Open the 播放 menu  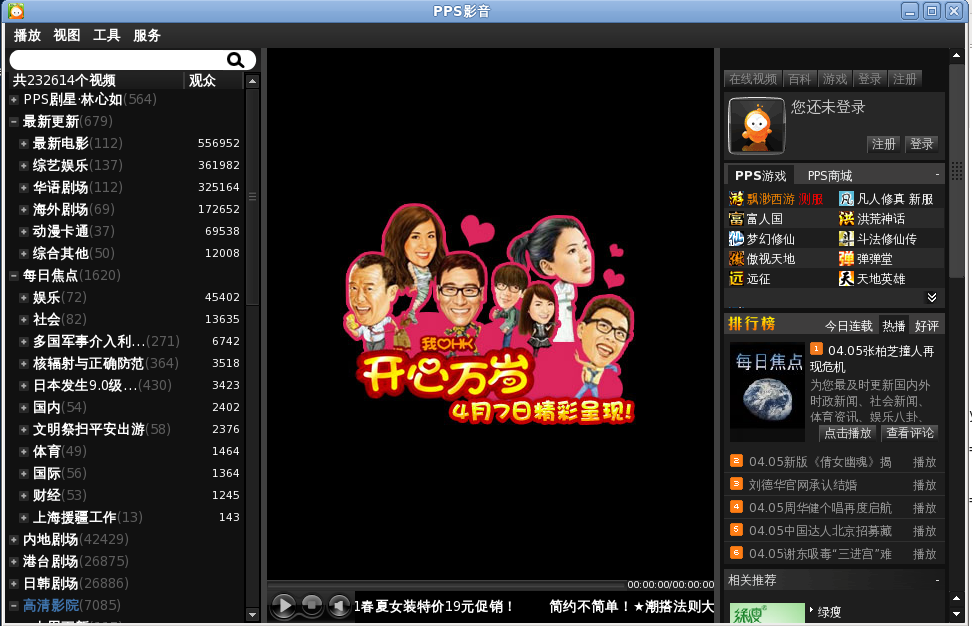pyautogui.click(x=27, y=35)
